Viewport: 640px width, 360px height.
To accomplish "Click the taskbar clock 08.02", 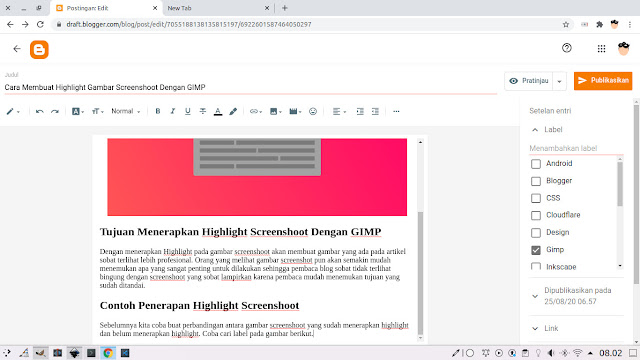I will coord(610,353).
